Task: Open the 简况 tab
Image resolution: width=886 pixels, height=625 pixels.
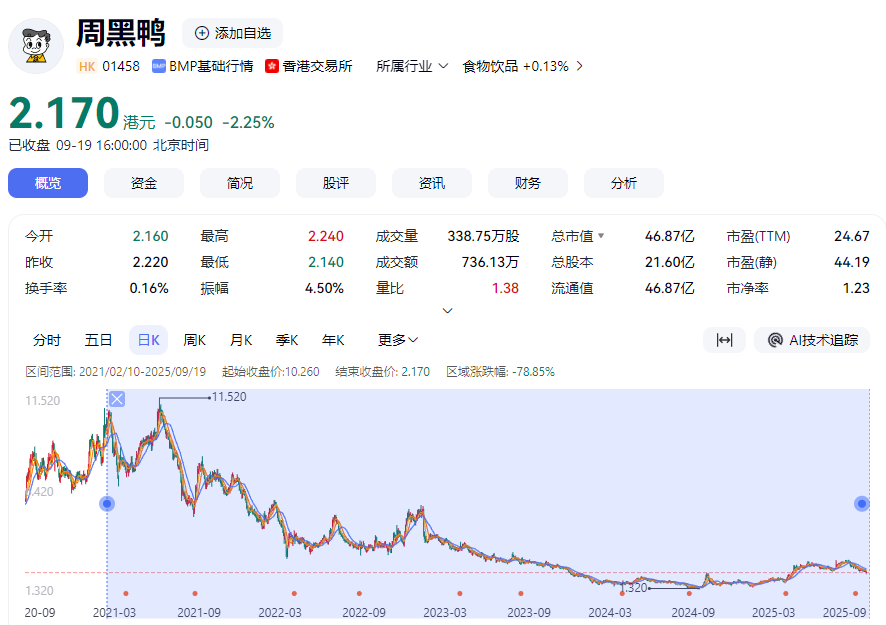Action: (x=240, y=183)
